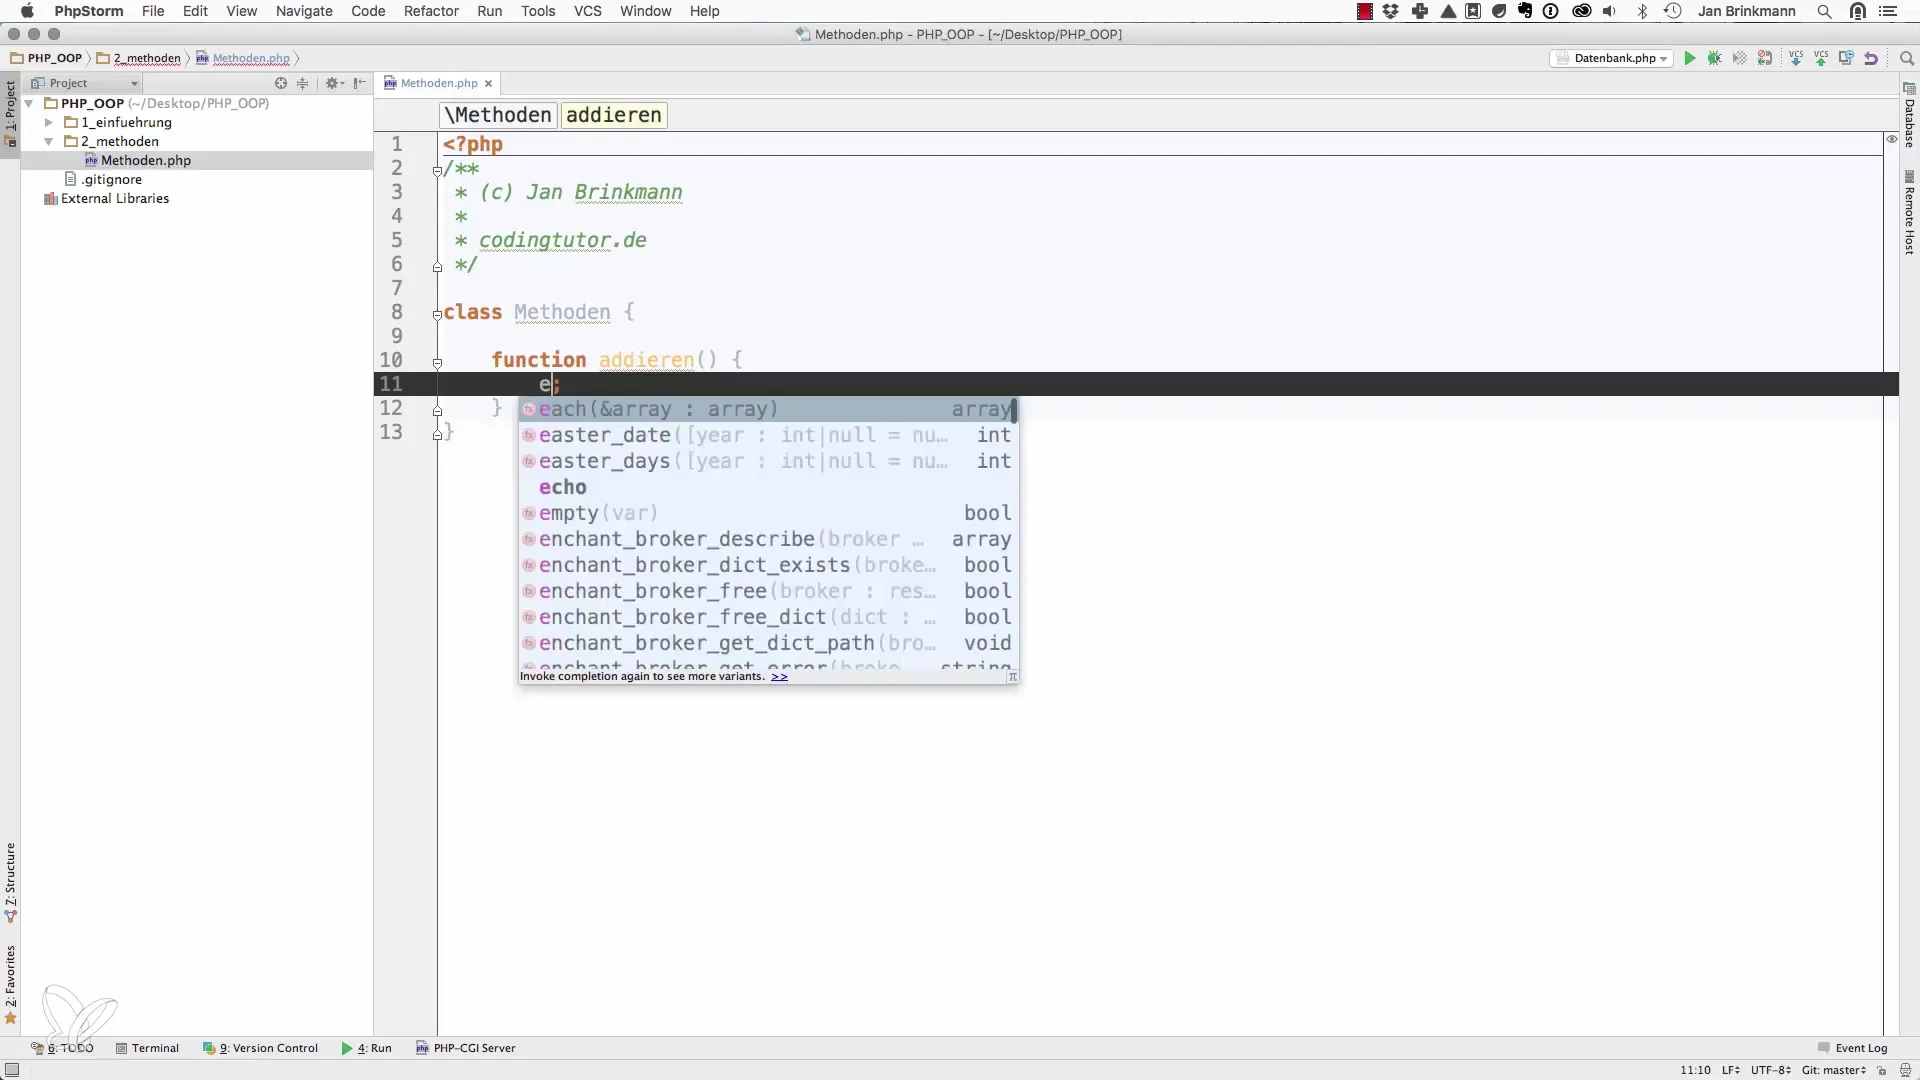
Task: Open the LF line separator selector
Action: 1730,1070
